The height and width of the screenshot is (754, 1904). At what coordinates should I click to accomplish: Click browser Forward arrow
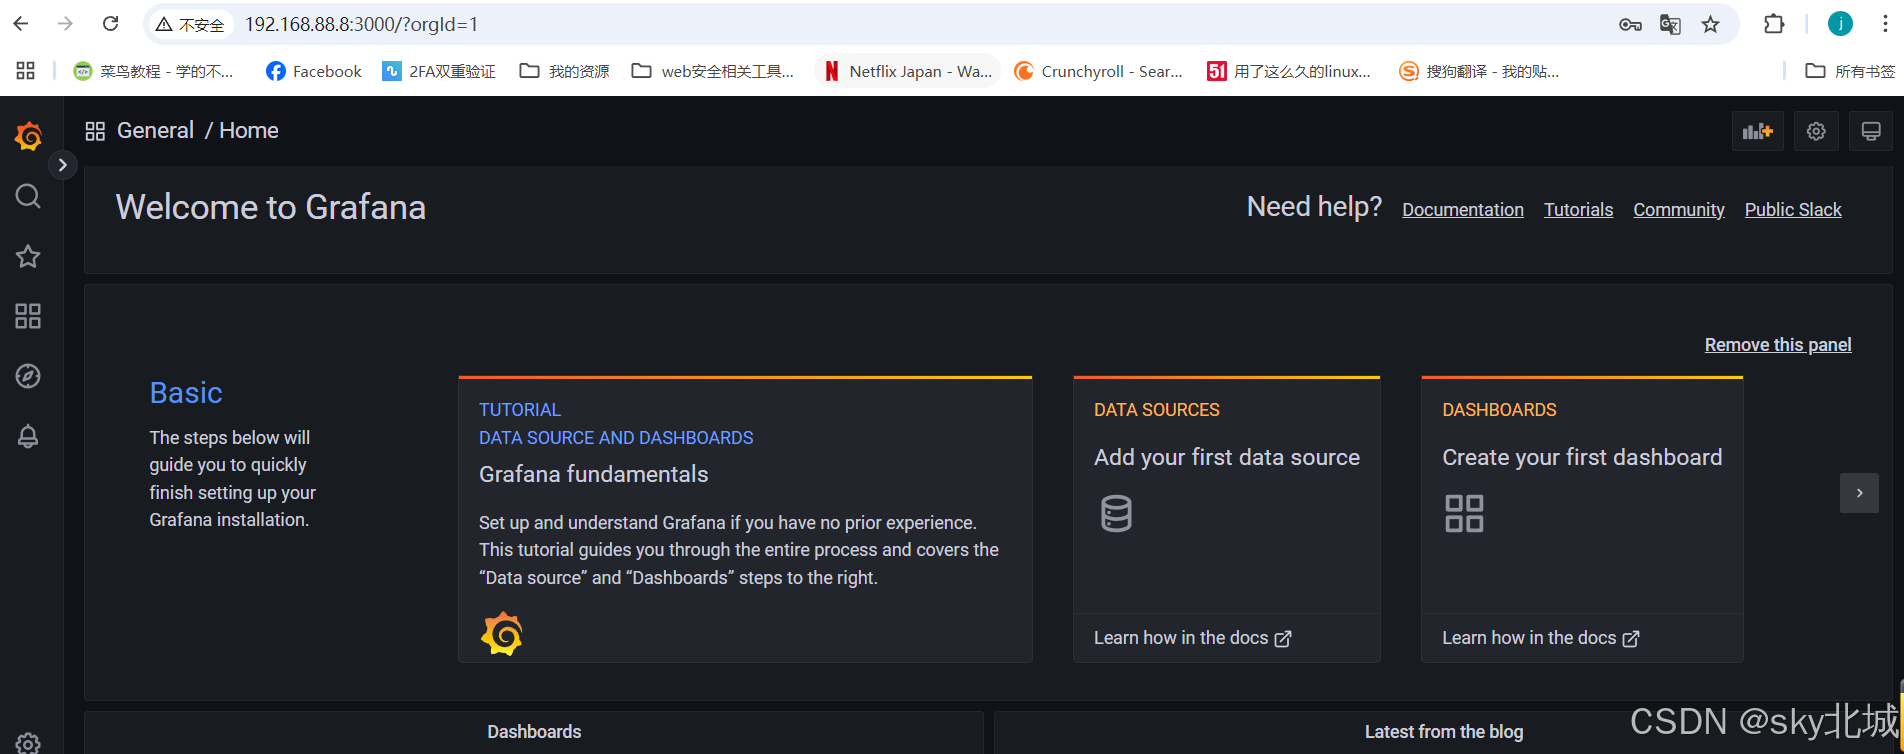pyautogui.click(x=66, y=24)
